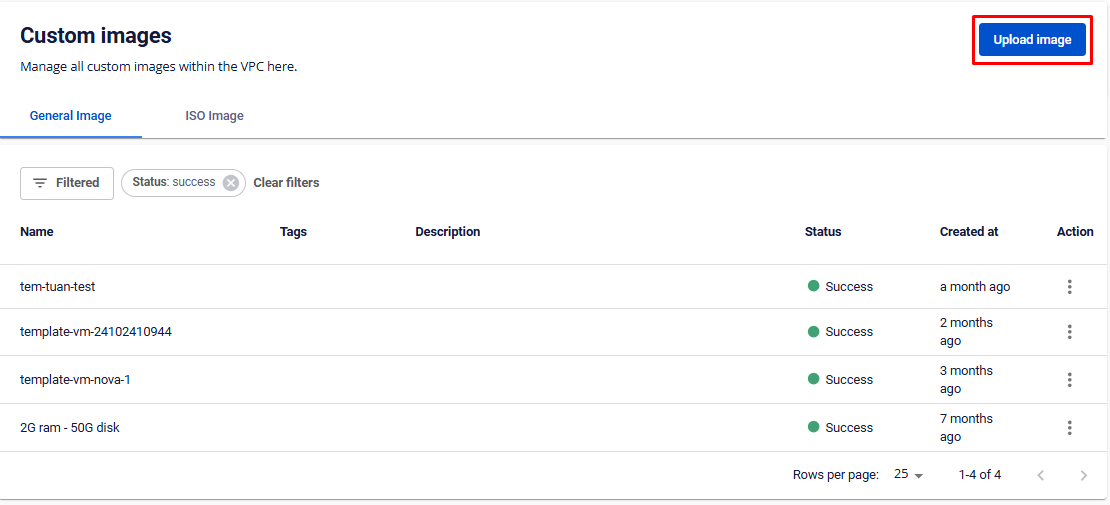This screenshot has width=1110, height=505.
Task: Switch to the ISO Image tab
Action: tap(214, 116)
